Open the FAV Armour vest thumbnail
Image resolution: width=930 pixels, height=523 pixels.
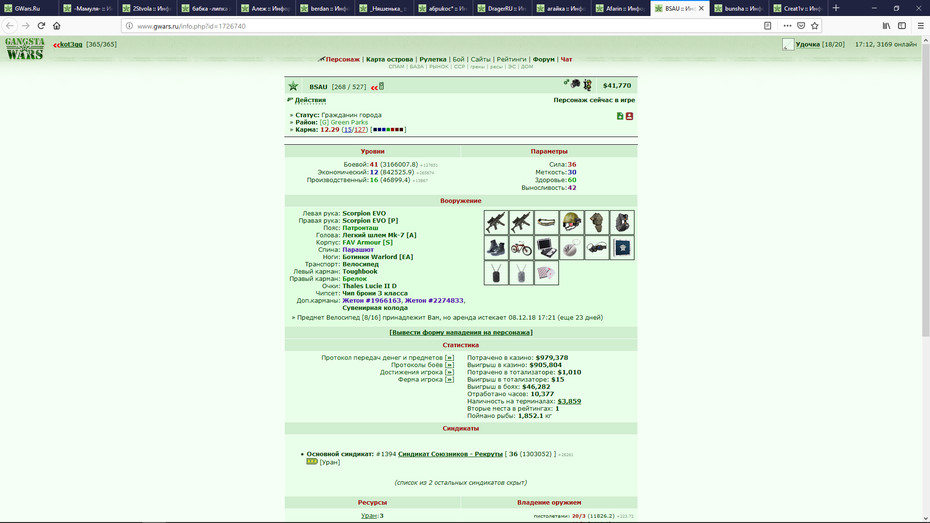(x=597, y=222)
